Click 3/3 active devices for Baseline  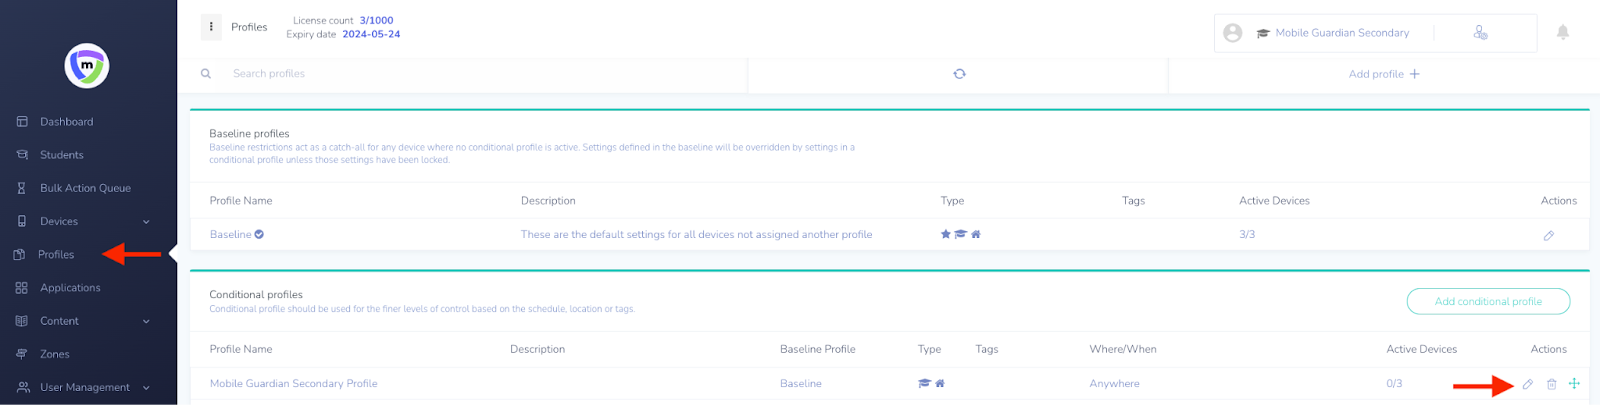tap(1247, 234)
